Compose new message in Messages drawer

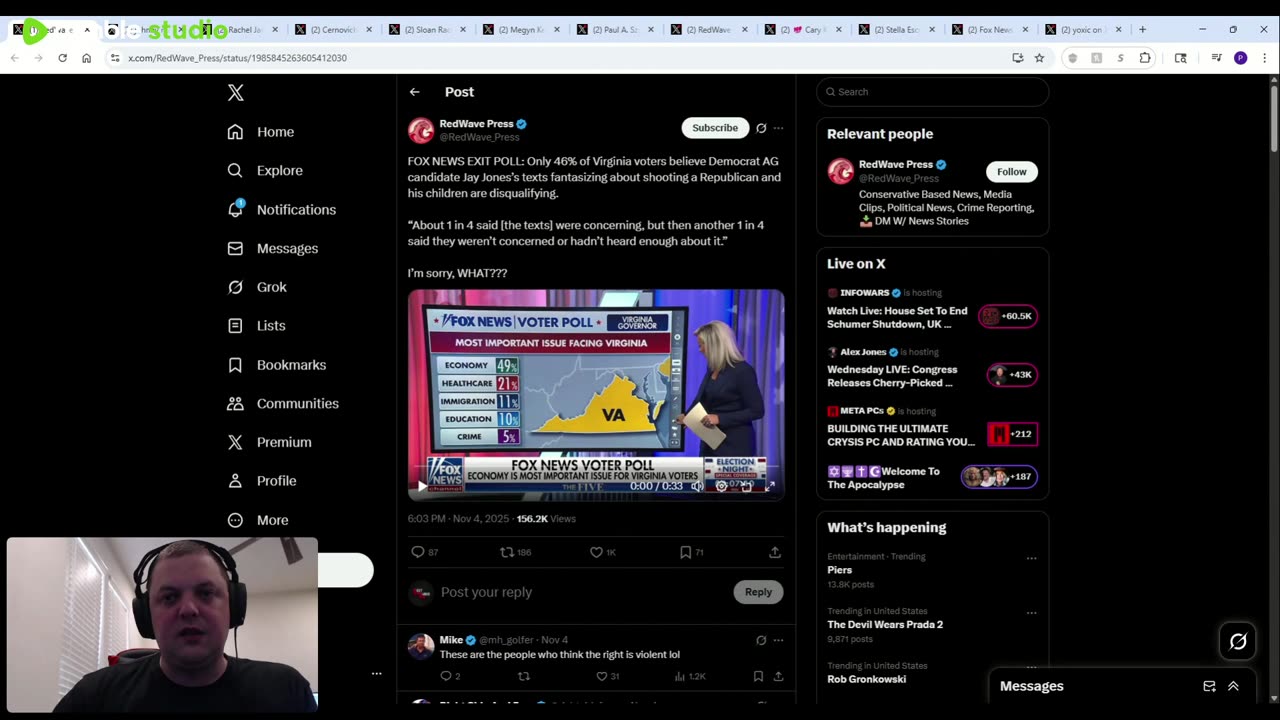1209,686
